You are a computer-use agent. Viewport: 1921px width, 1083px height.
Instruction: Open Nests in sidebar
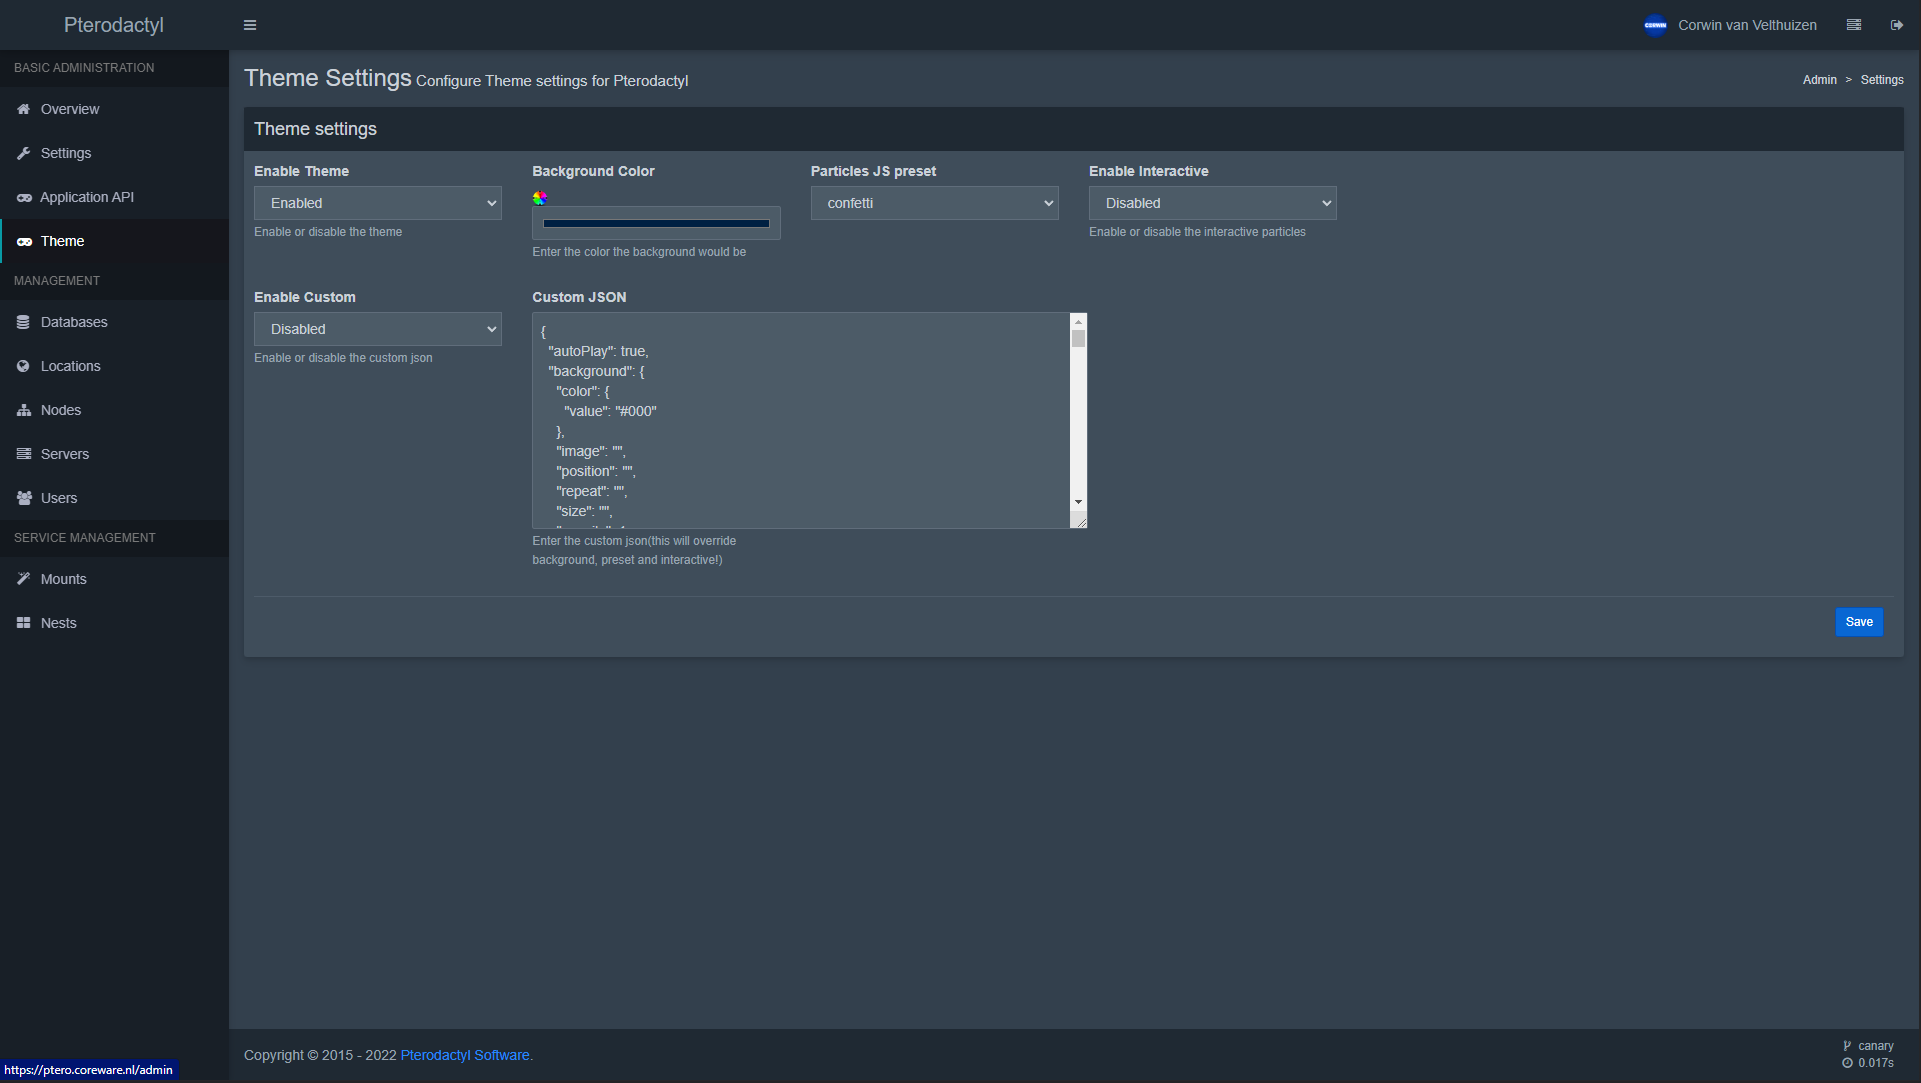(114, 623)
